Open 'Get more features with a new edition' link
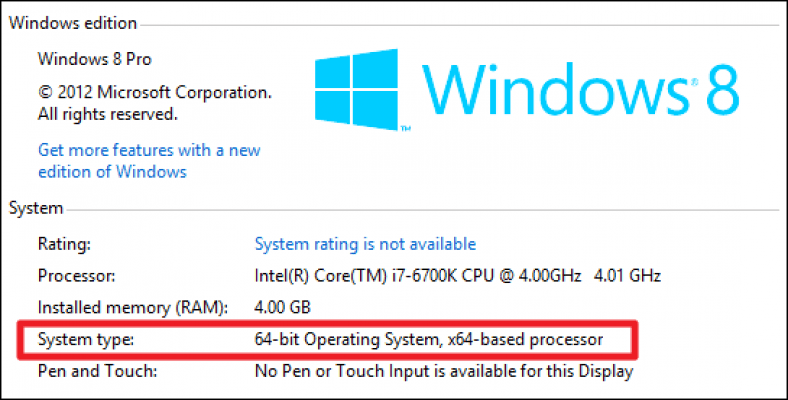 [149, 161]
